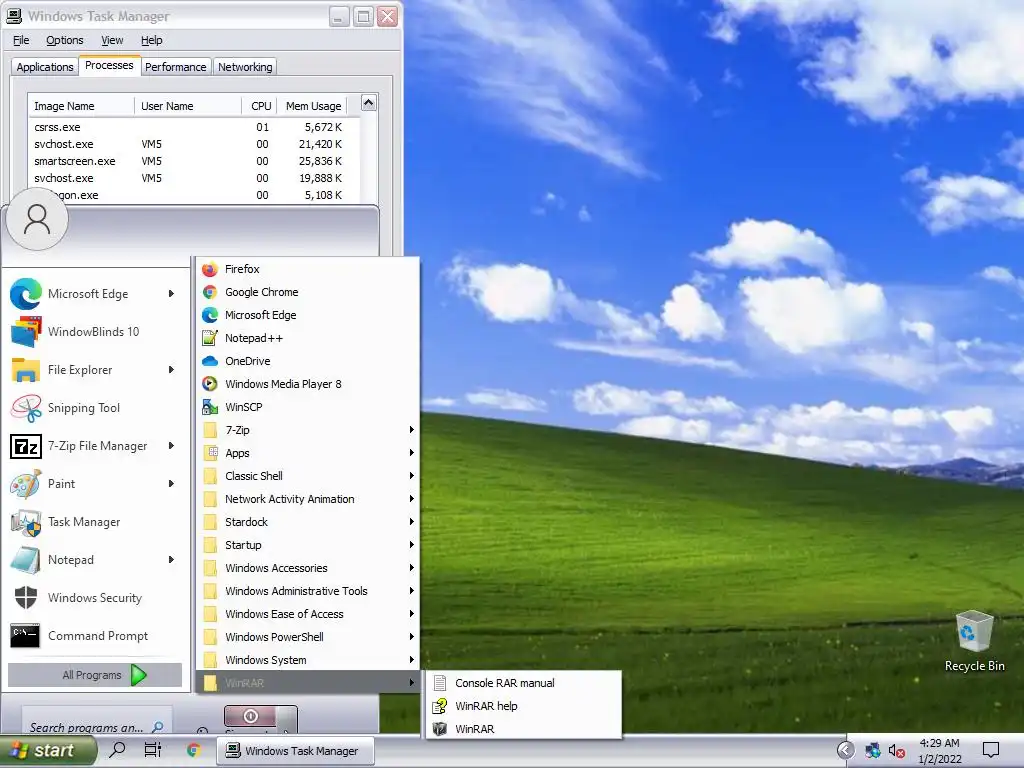This screenshot has width=1024, height=768.
Task: Open Windows Ease of Access folder
Action: (307, 614)
